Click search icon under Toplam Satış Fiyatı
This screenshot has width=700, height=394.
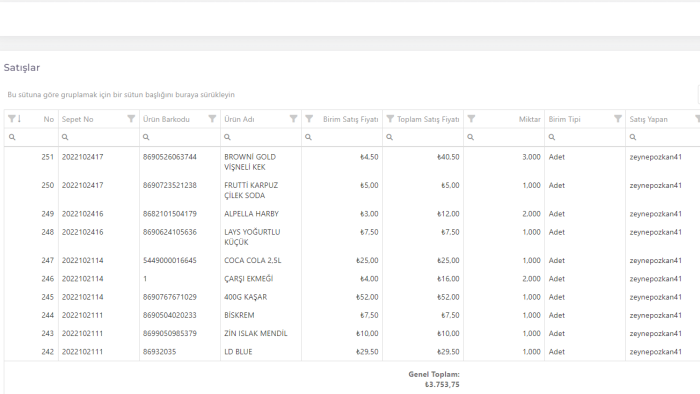pyautogui.click(x=389, y=137)
